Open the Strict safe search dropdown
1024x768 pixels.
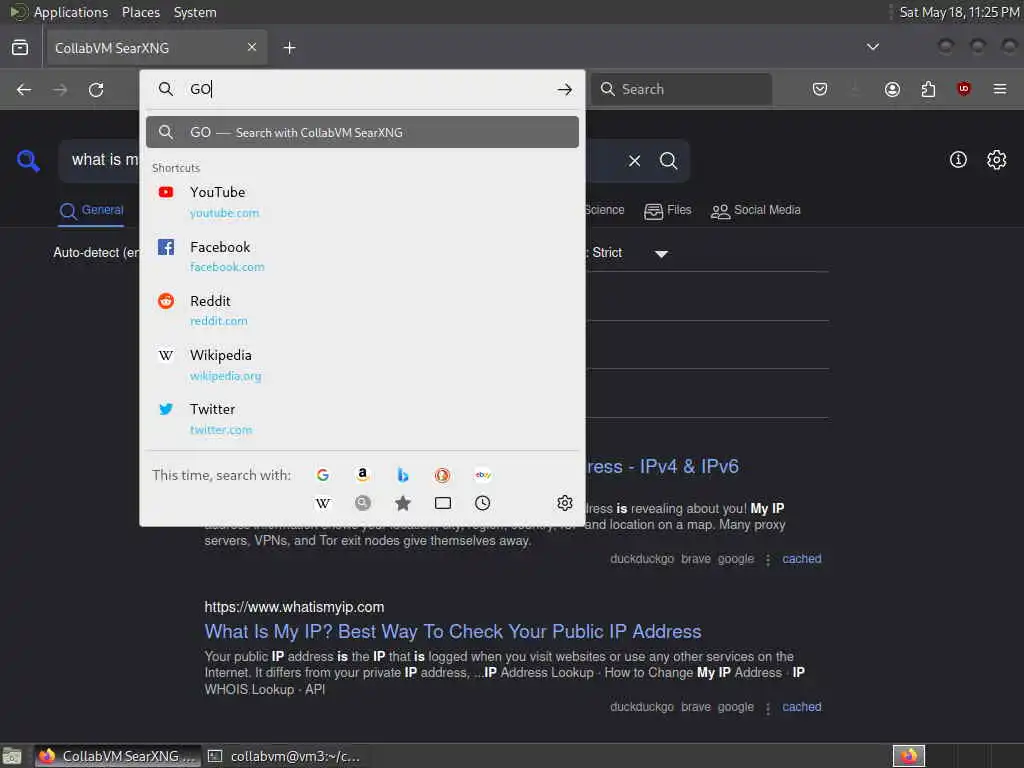click(x=628, y=253)
